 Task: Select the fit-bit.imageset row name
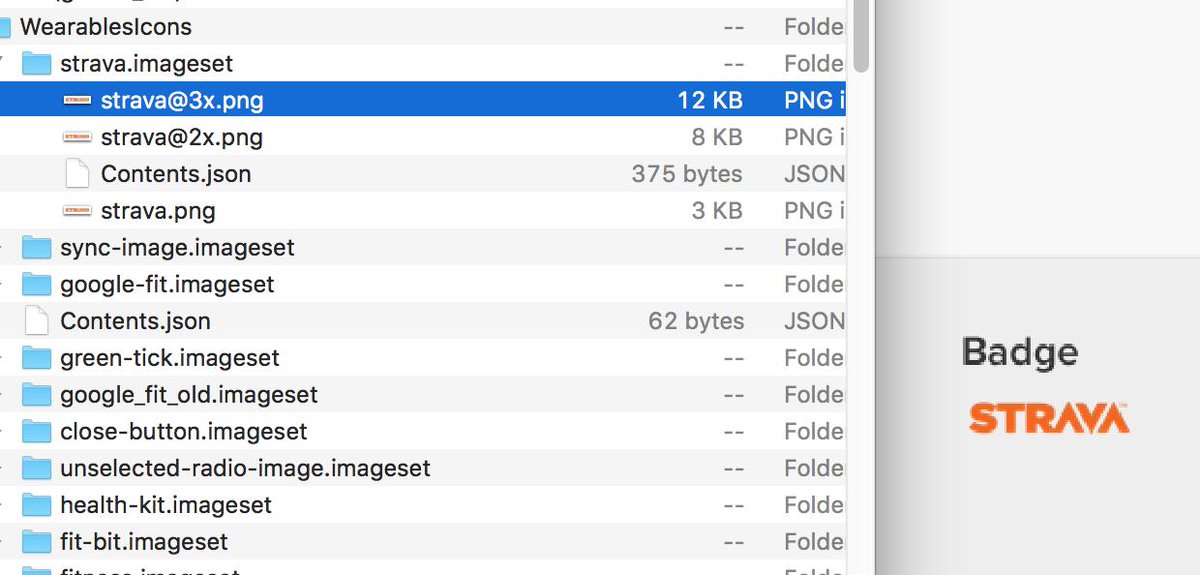(x=144, y=542)
